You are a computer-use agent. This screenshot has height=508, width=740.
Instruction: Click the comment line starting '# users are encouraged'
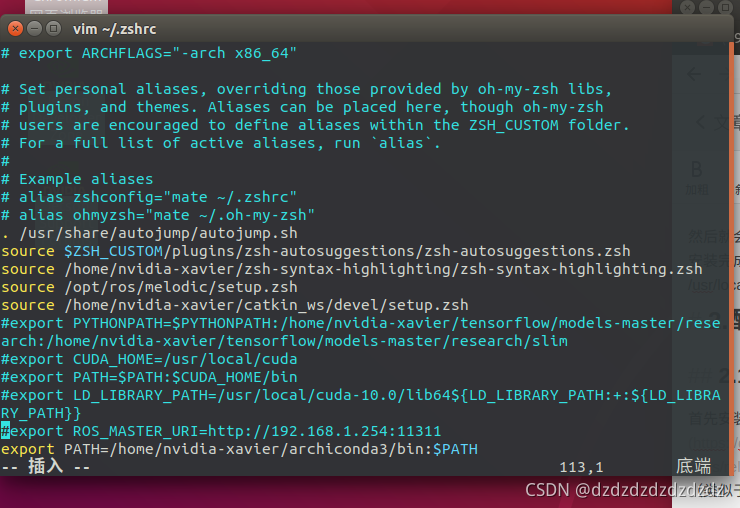point(315,125)
